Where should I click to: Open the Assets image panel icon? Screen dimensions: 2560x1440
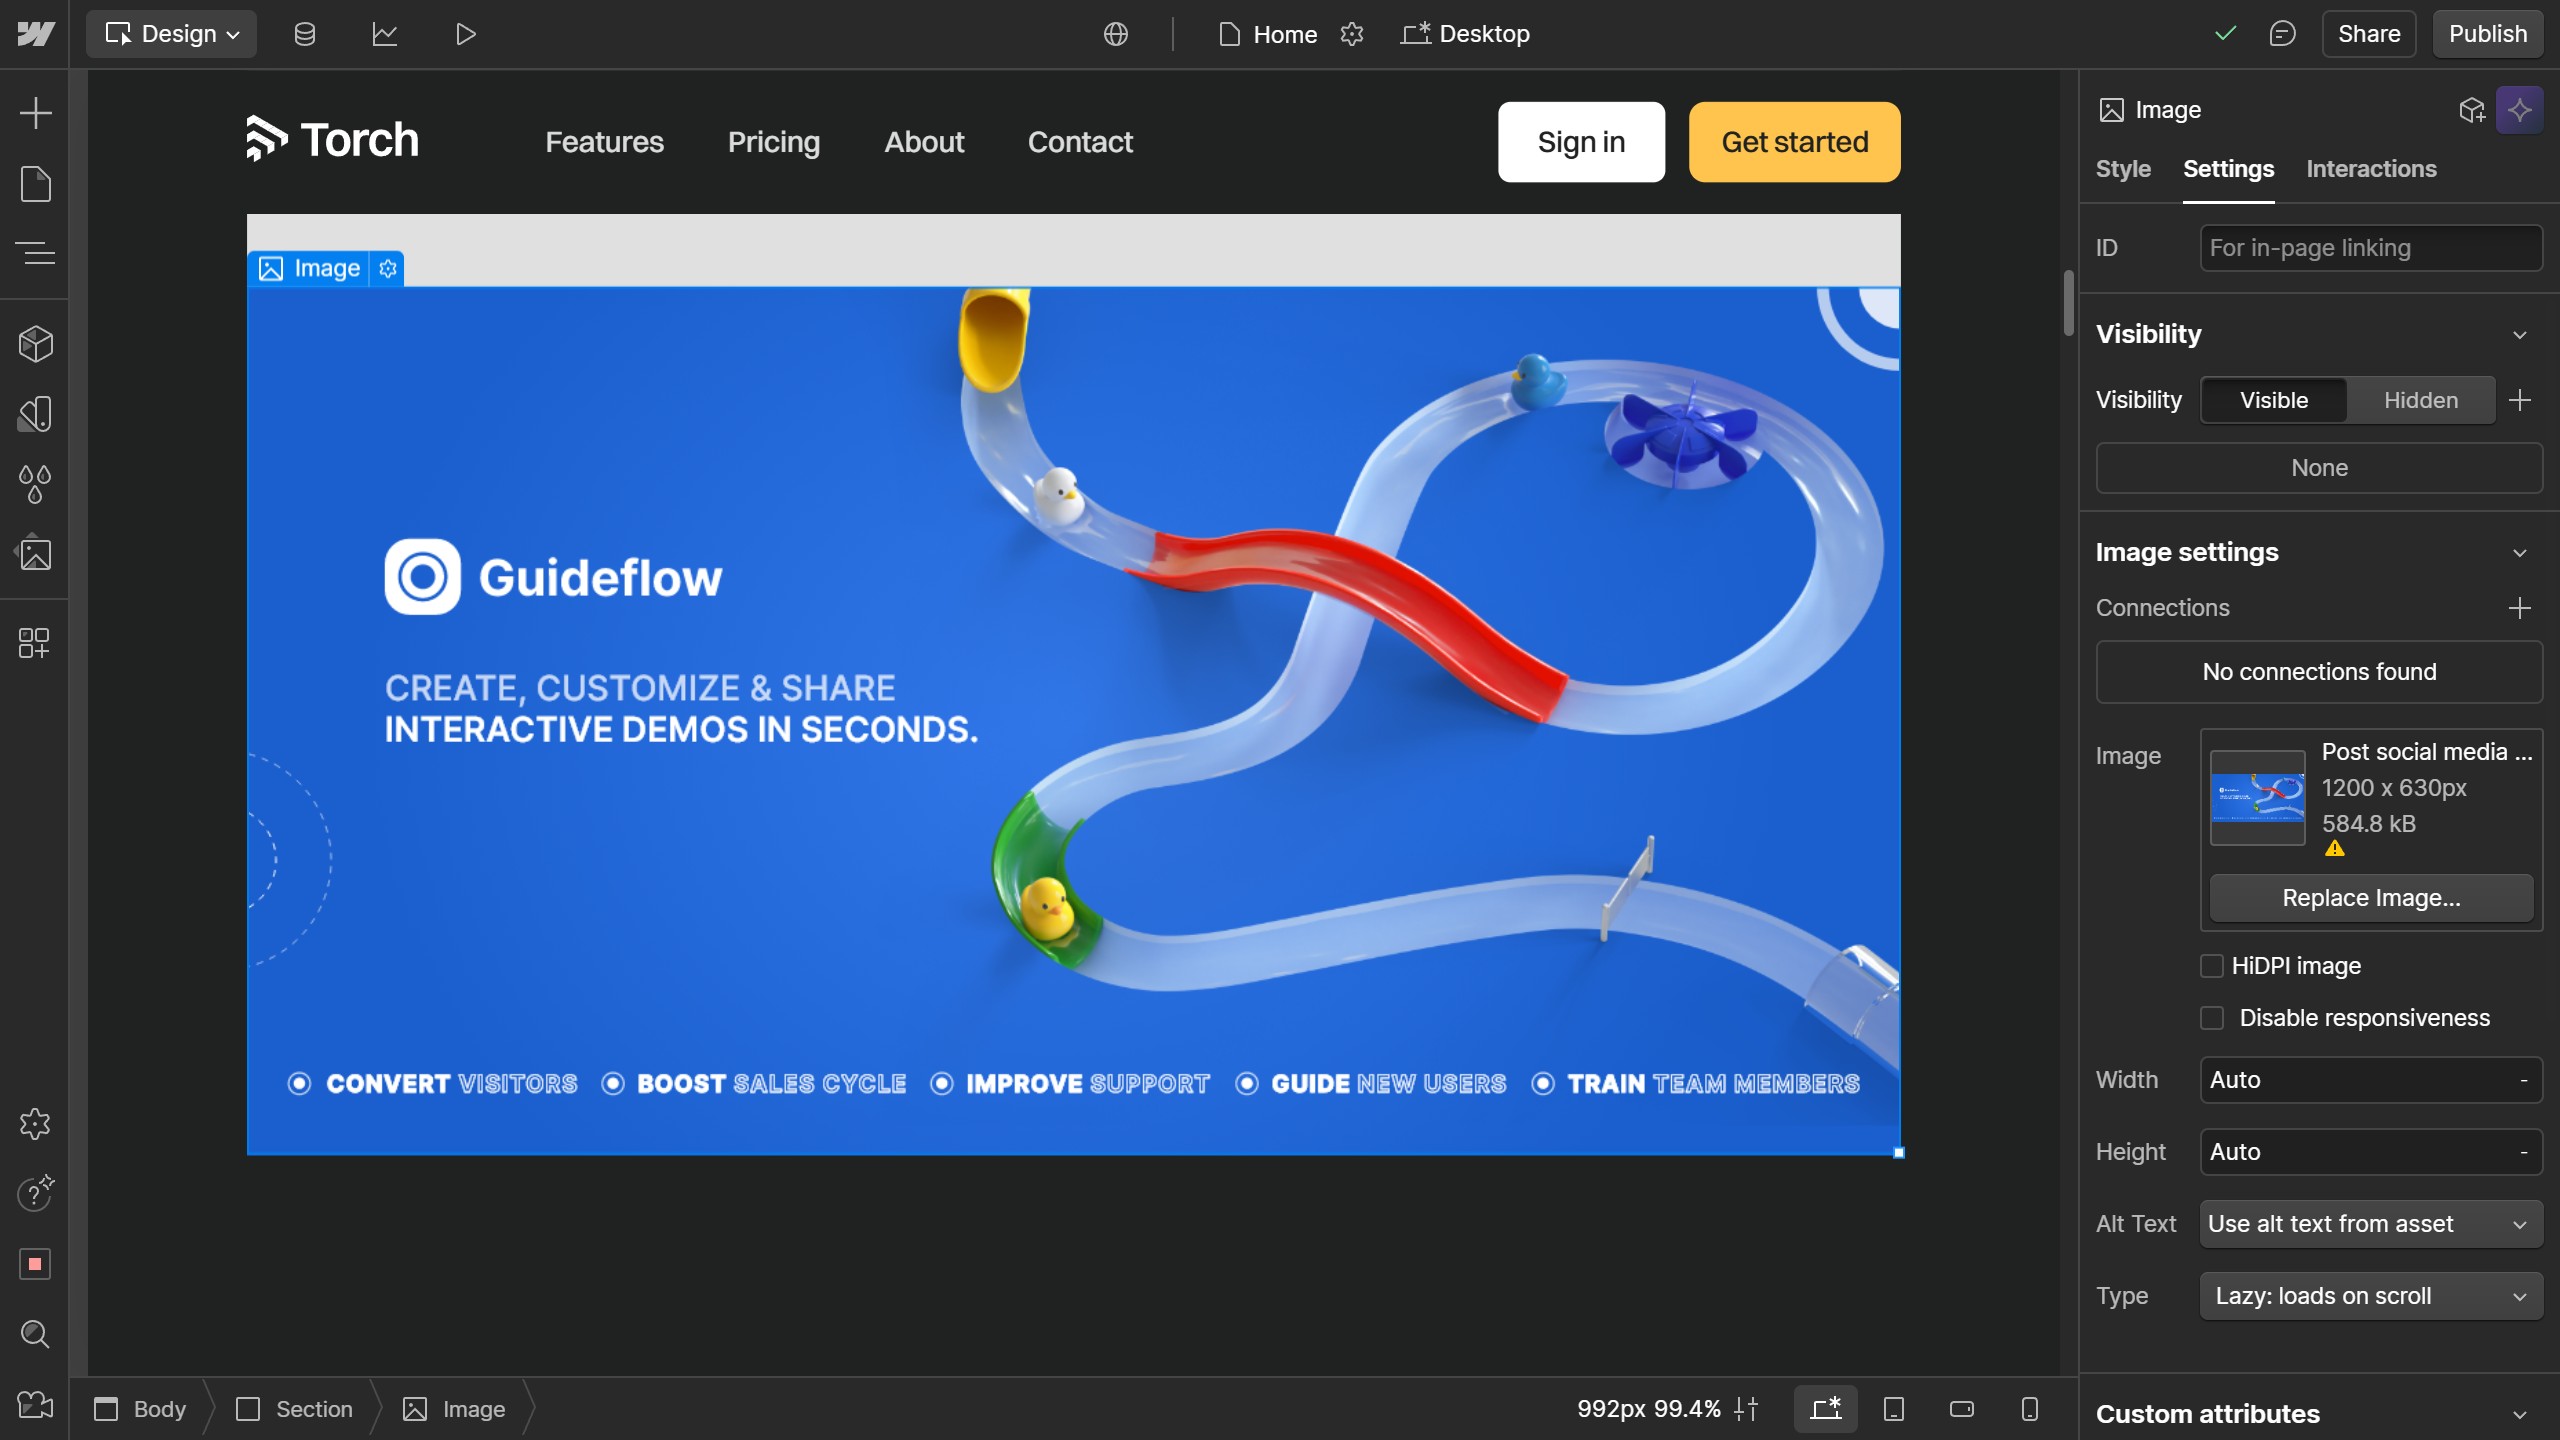[35, 554]
